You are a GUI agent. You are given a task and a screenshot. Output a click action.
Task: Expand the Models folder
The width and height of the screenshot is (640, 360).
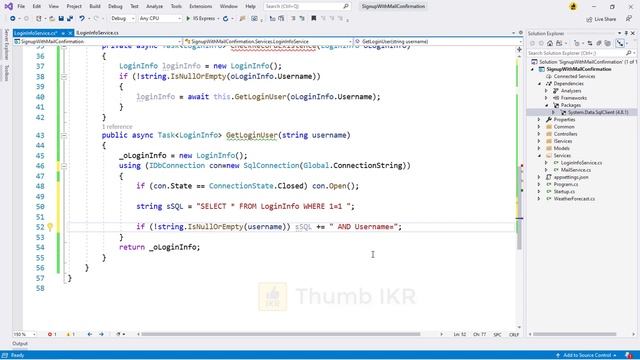coord(540,149)
